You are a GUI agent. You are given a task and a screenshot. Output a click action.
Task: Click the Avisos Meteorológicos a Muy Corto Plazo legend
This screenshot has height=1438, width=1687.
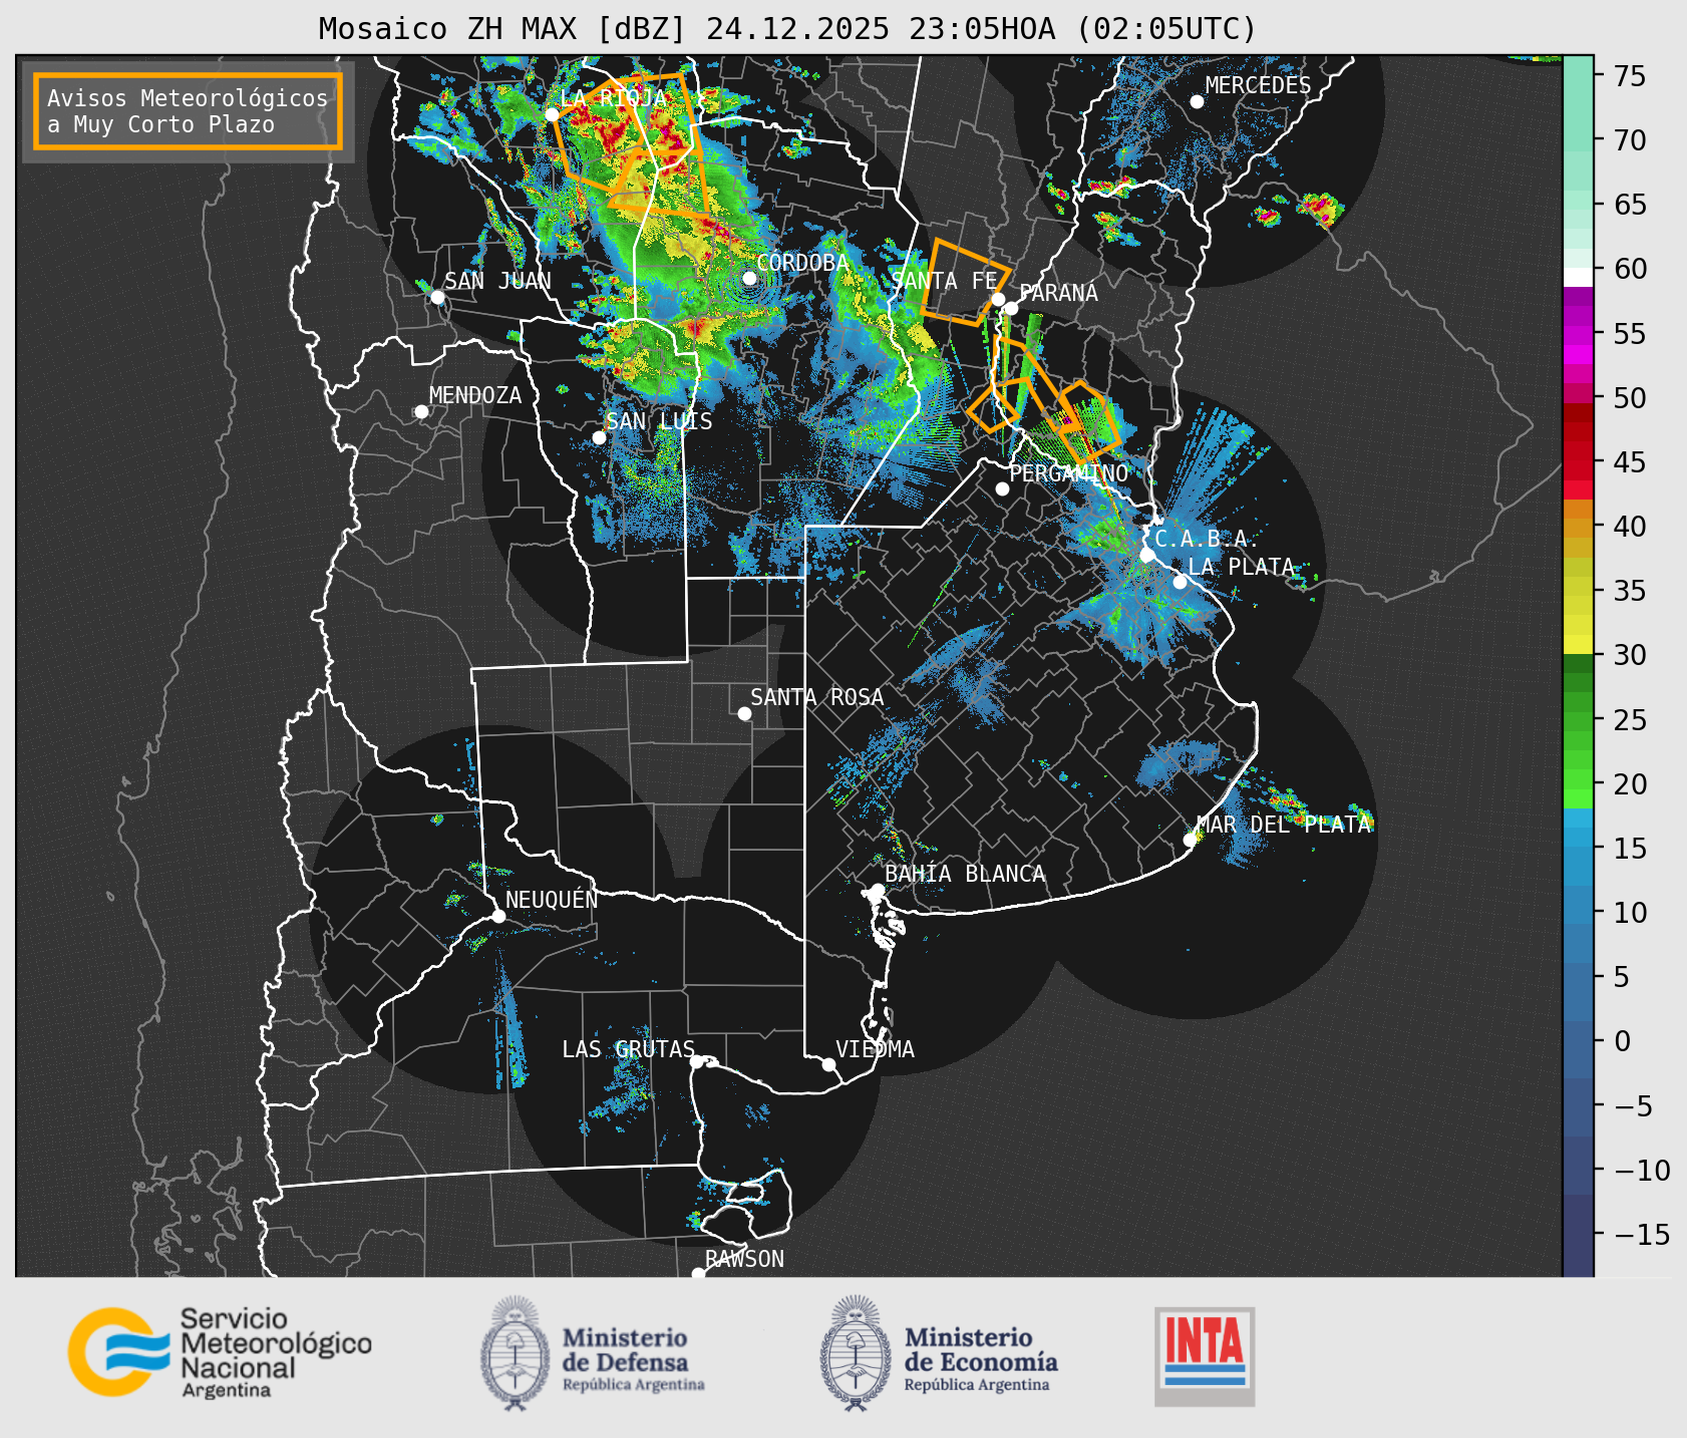pos(188,111)
